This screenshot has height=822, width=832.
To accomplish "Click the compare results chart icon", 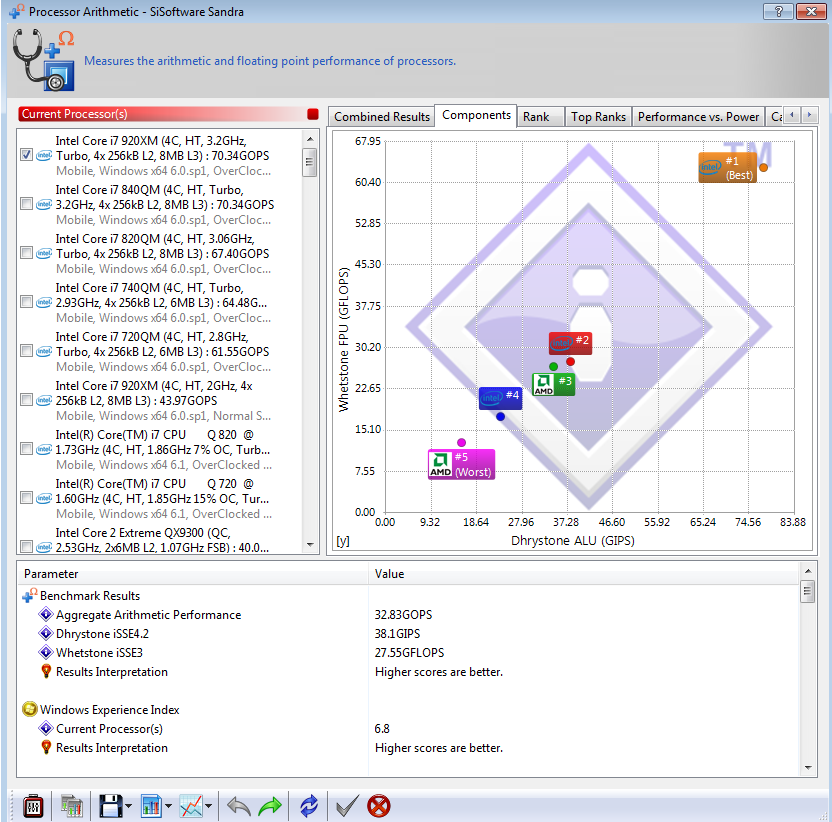I will tap(72, 806).
